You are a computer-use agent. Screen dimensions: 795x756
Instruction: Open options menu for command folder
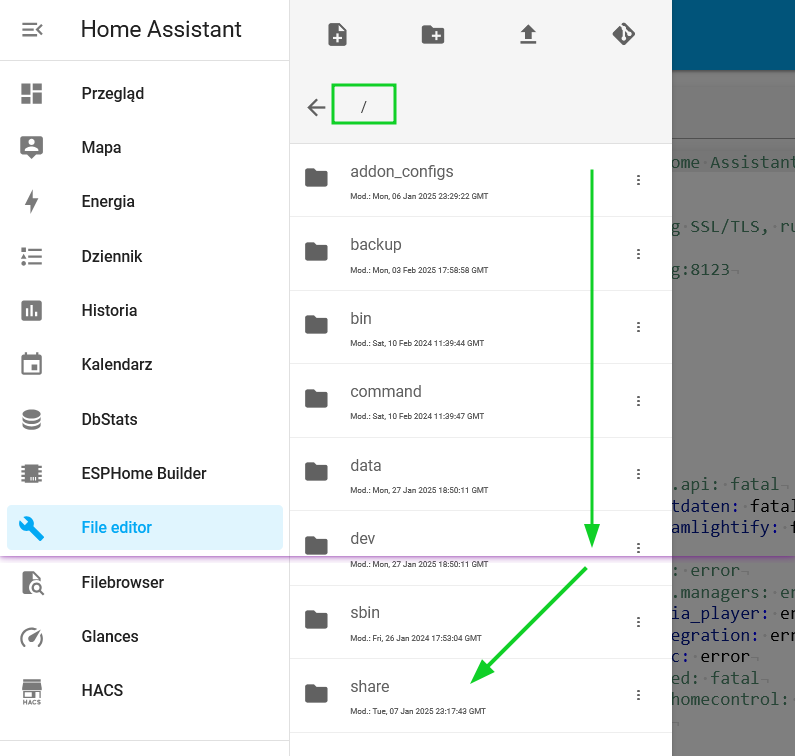[x=638, y=401]
